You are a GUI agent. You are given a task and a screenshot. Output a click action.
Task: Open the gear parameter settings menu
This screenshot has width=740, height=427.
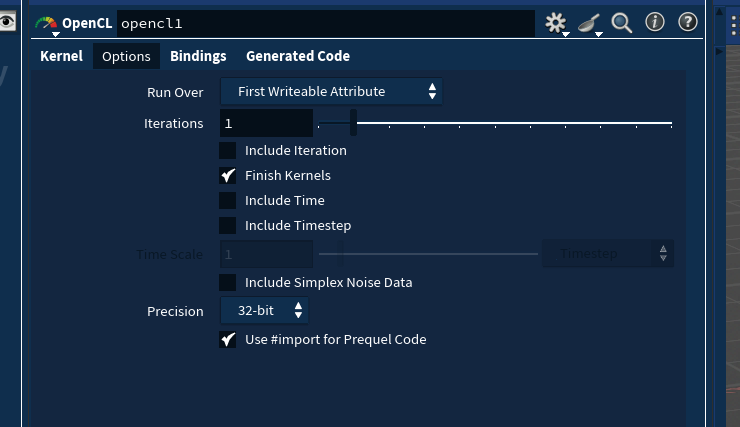555,22
